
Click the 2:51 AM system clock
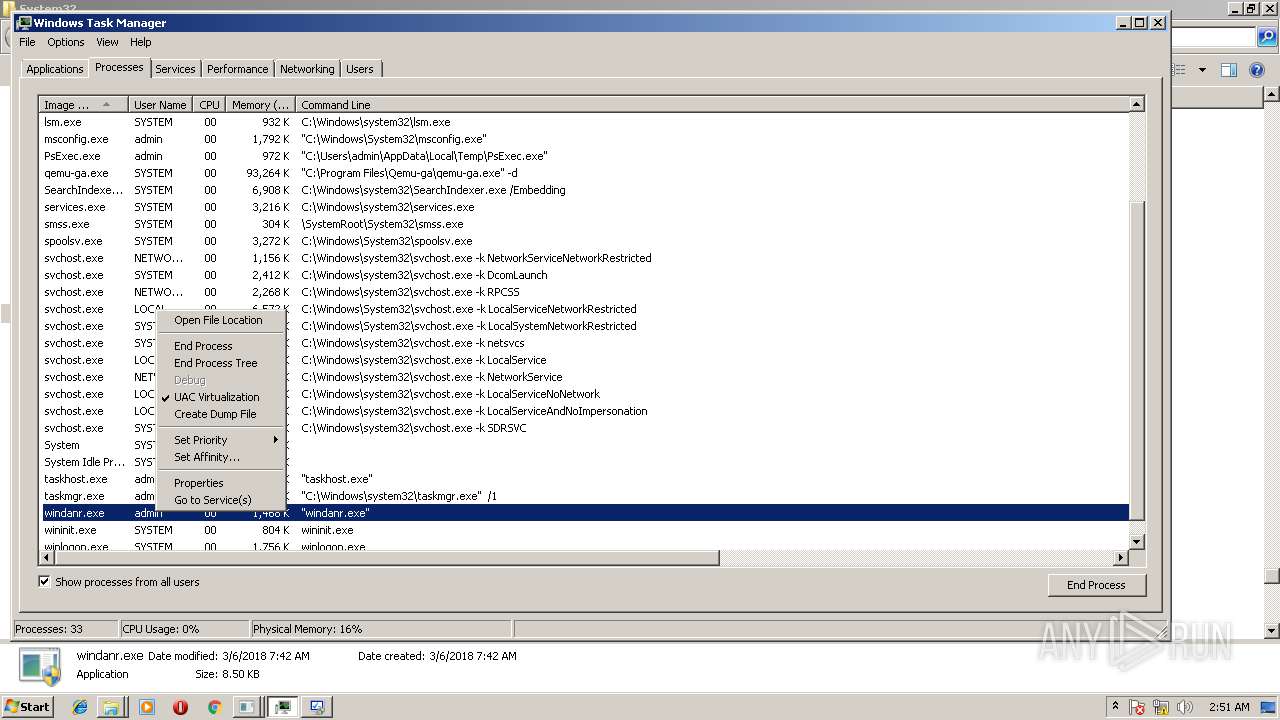tap(1228, 707)
